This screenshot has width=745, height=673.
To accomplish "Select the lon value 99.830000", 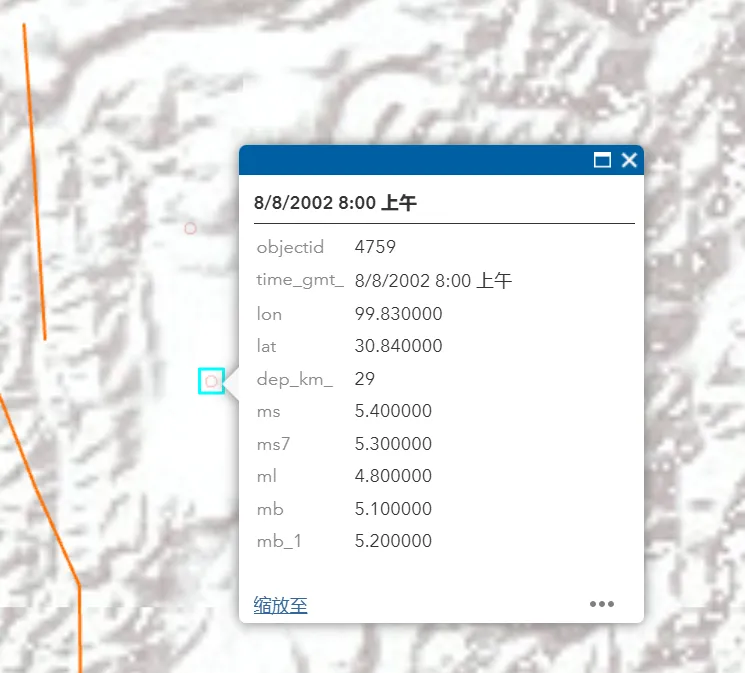I will point(398,314).
